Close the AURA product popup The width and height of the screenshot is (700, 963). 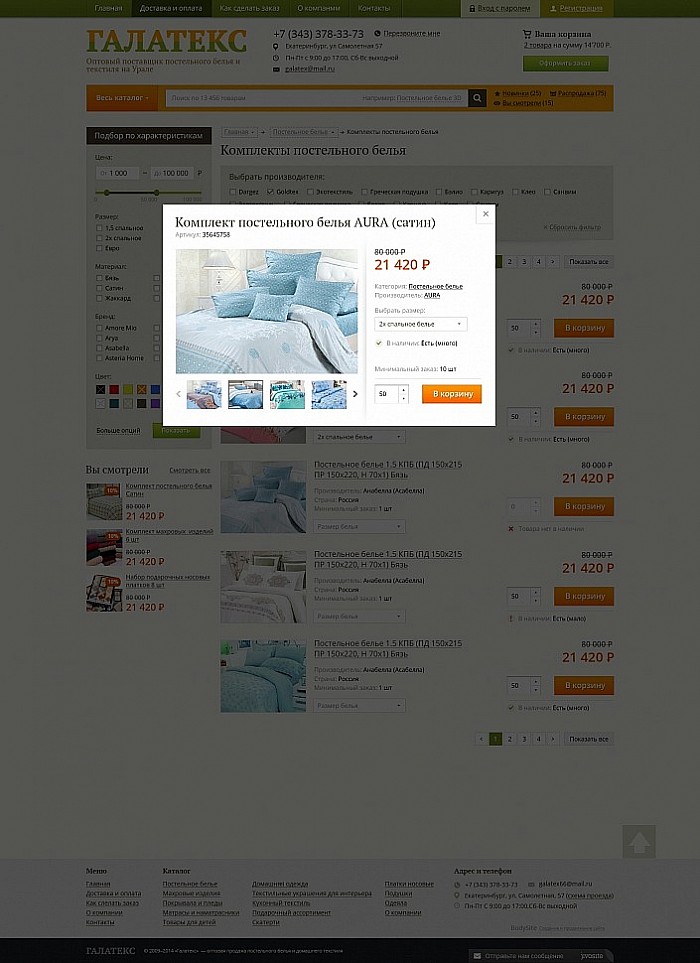(485, 214)
